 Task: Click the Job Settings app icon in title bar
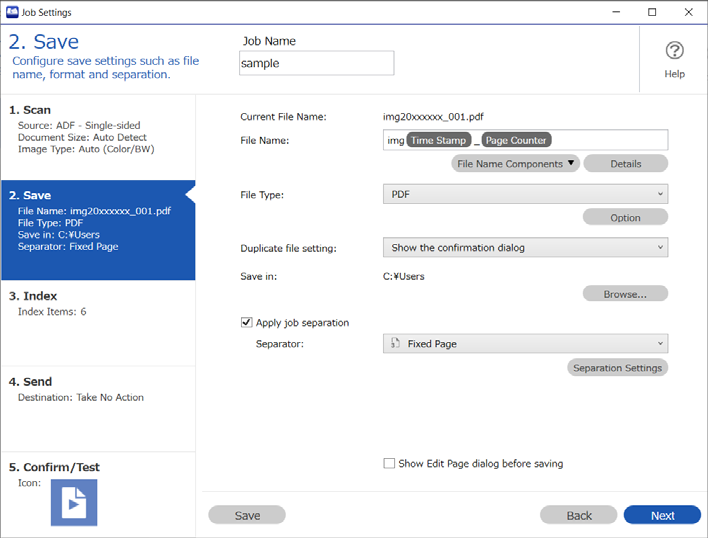(x=12, y=12)
